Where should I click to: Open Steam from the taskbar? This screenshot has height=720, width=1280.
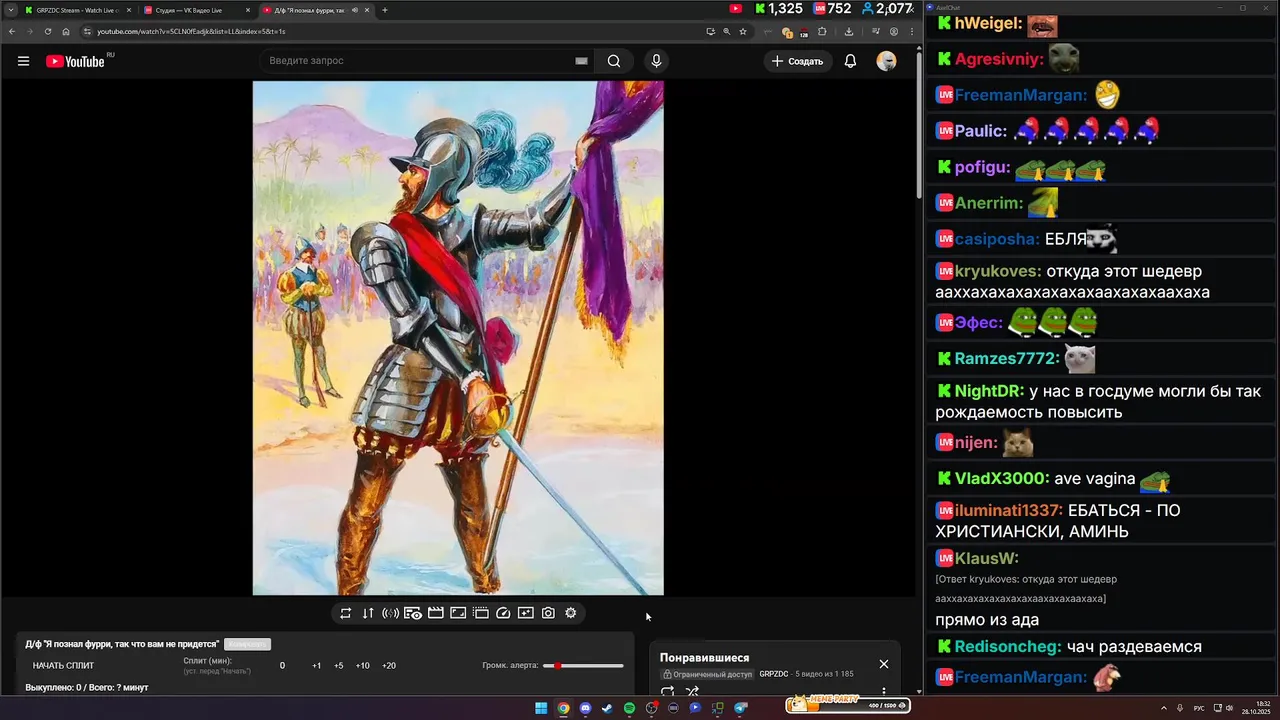point(607,708)
